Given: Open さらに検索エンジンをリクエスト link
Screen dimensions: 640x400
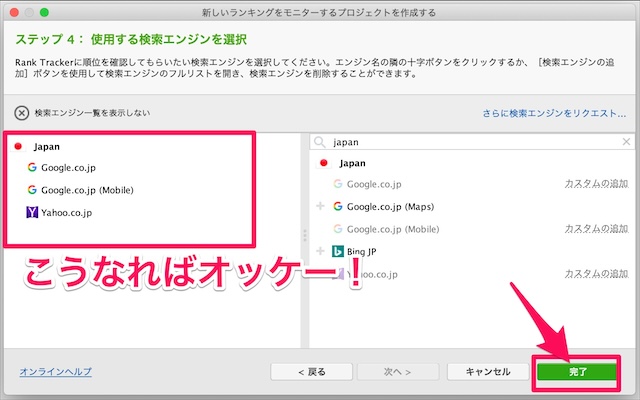Looking at the screenshot, I should coord(554,113).
